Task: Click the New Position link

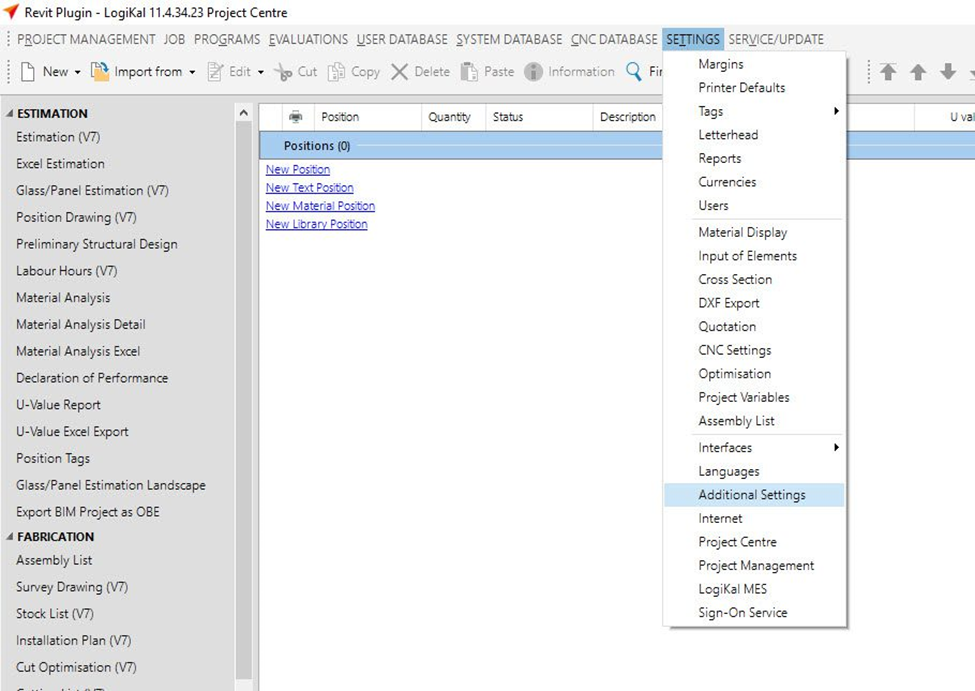Action: tap(297, 170)
